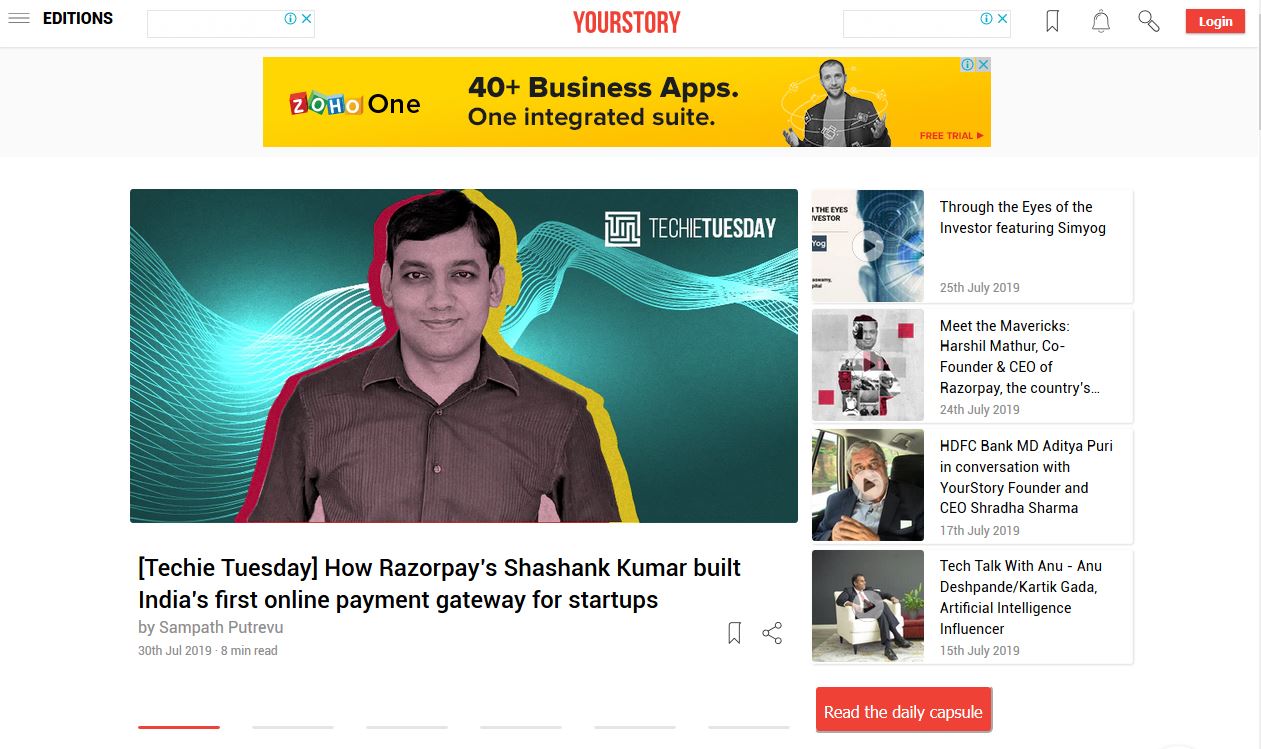The image size is (1261, 749).
Task: Share the Techie Tuesday article
Action: tap(772, 633)
